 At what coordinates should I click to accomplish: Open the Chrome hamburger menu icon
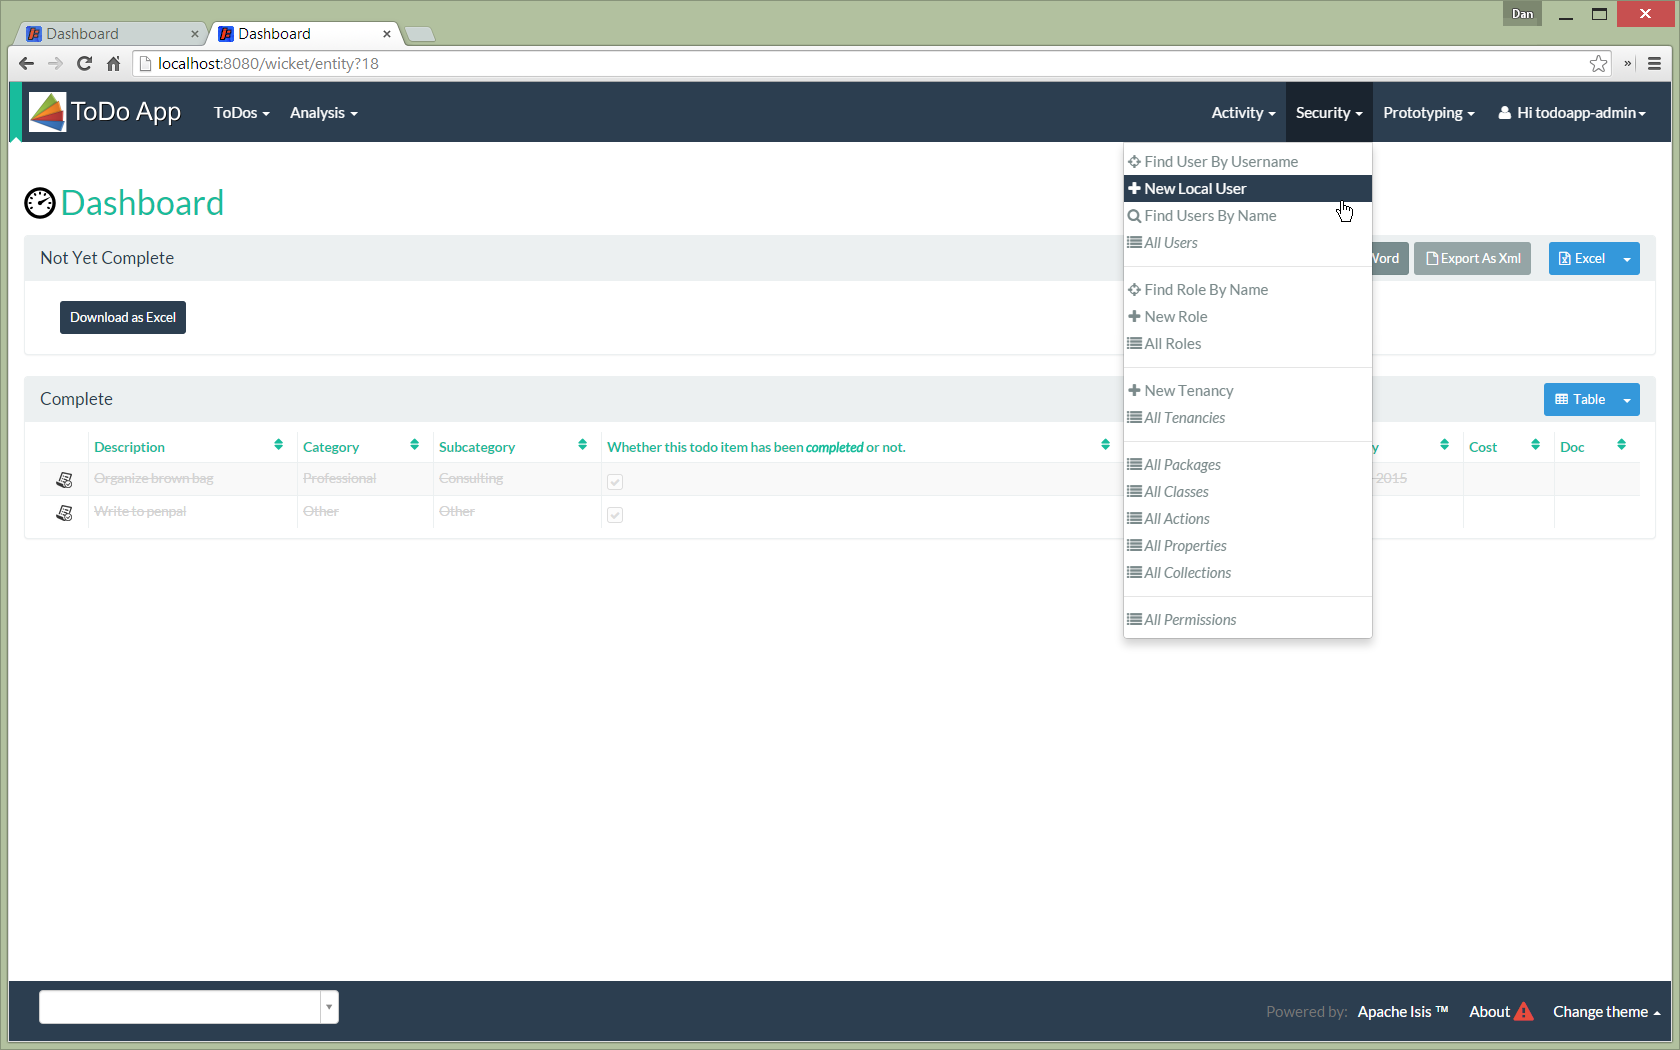point(1654,64)
